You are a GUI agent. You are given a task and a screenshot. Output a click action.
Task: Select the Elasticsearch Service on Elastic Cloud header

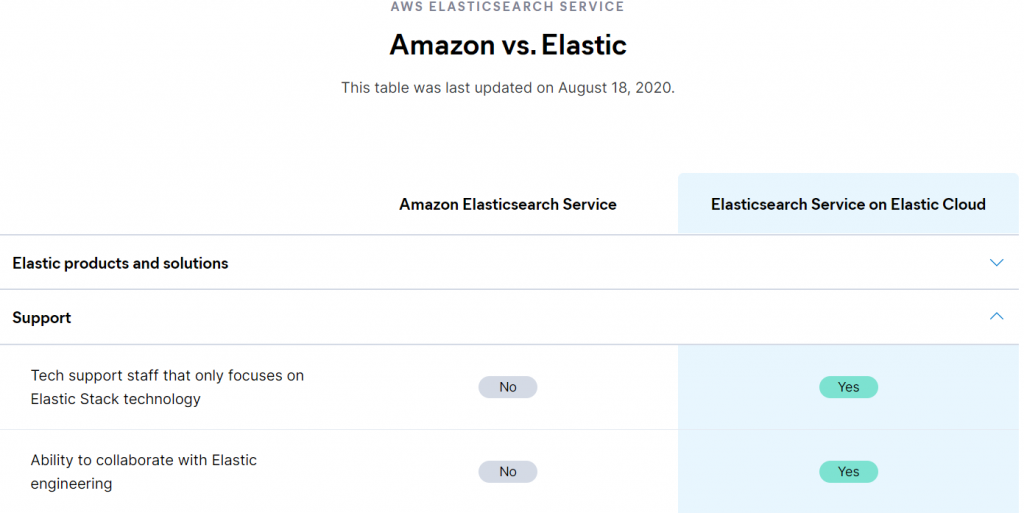point(848,204)
